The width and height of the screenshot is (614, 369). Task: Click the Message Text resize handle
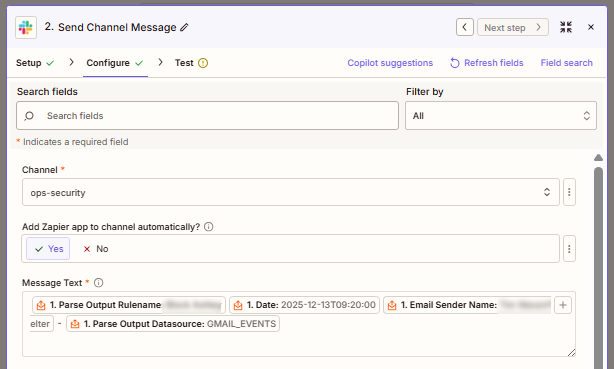571,353
